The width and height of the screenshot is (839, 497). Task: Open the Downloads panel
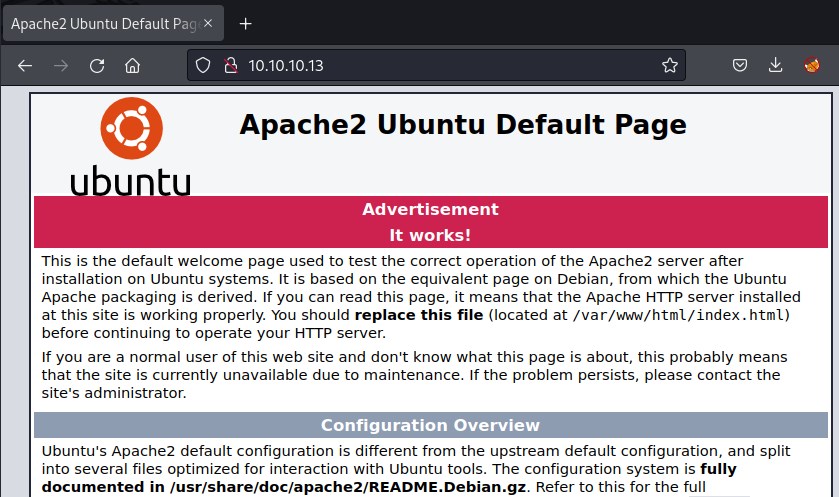(x=775, y=66)
